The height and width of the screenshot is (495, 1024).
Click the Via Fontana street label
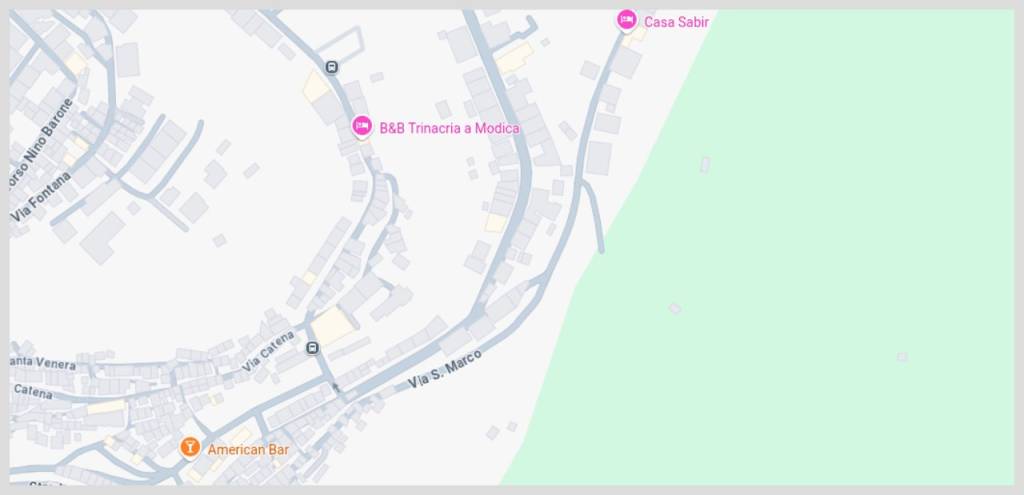pos(42,196)
